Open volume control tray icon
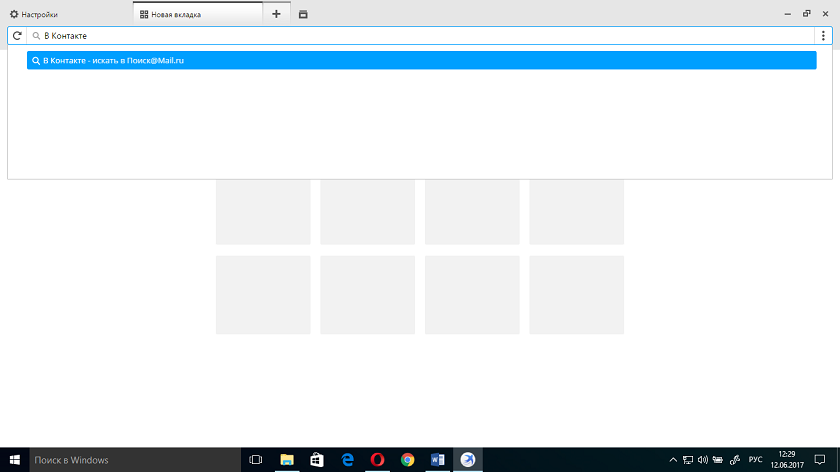Screen dimensions: 840x472 (702, 460)
